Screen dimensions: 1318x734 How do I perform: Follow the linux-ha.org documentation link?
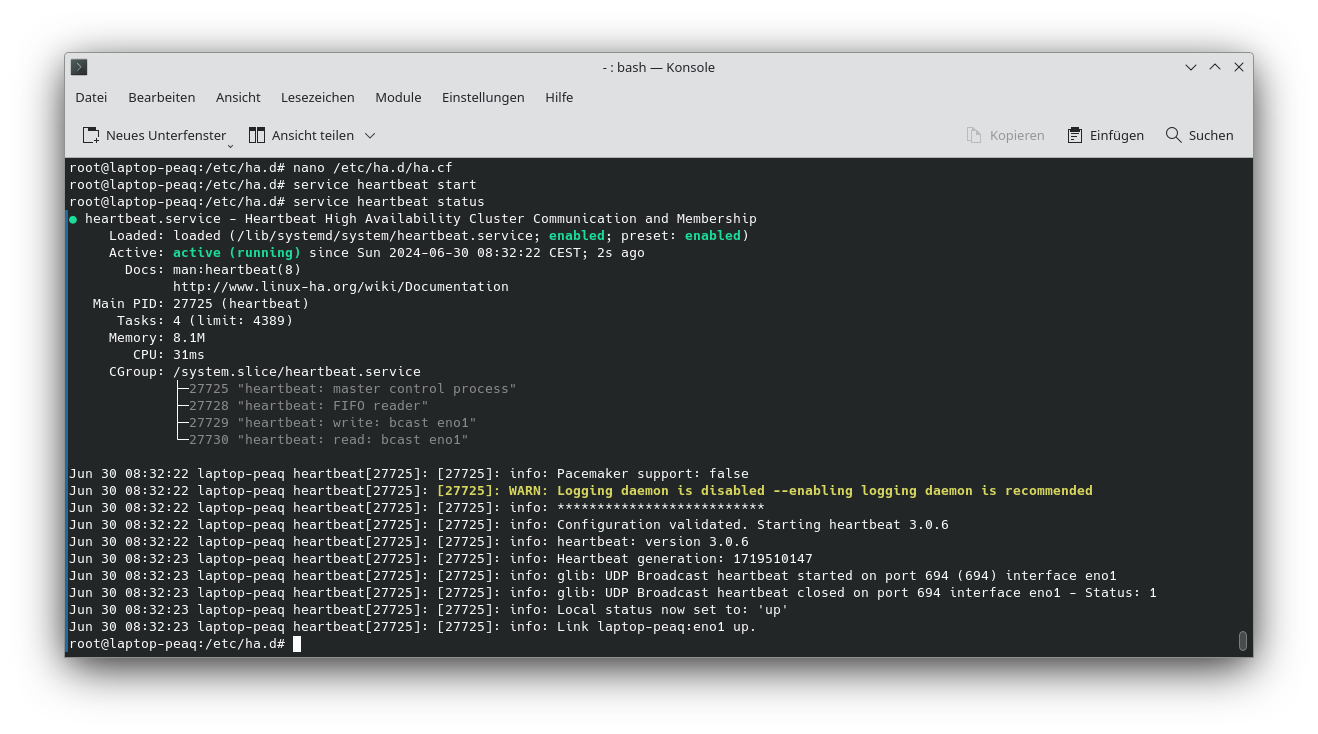tap(341, 286)
